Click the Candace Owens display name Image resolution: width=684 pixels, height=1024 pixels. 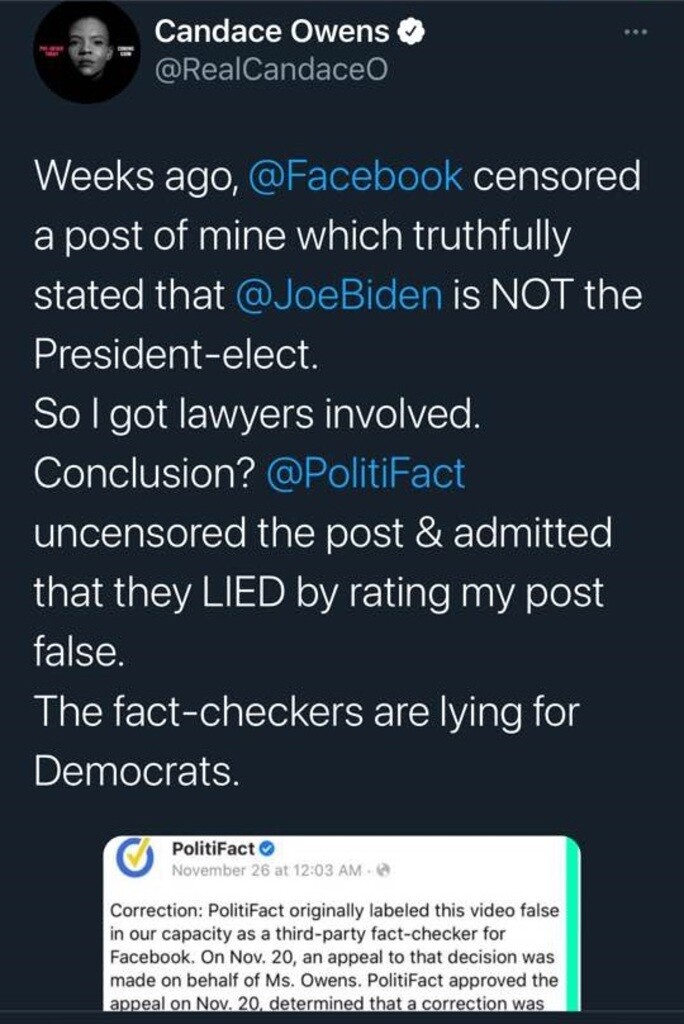(x=272, y=32)
